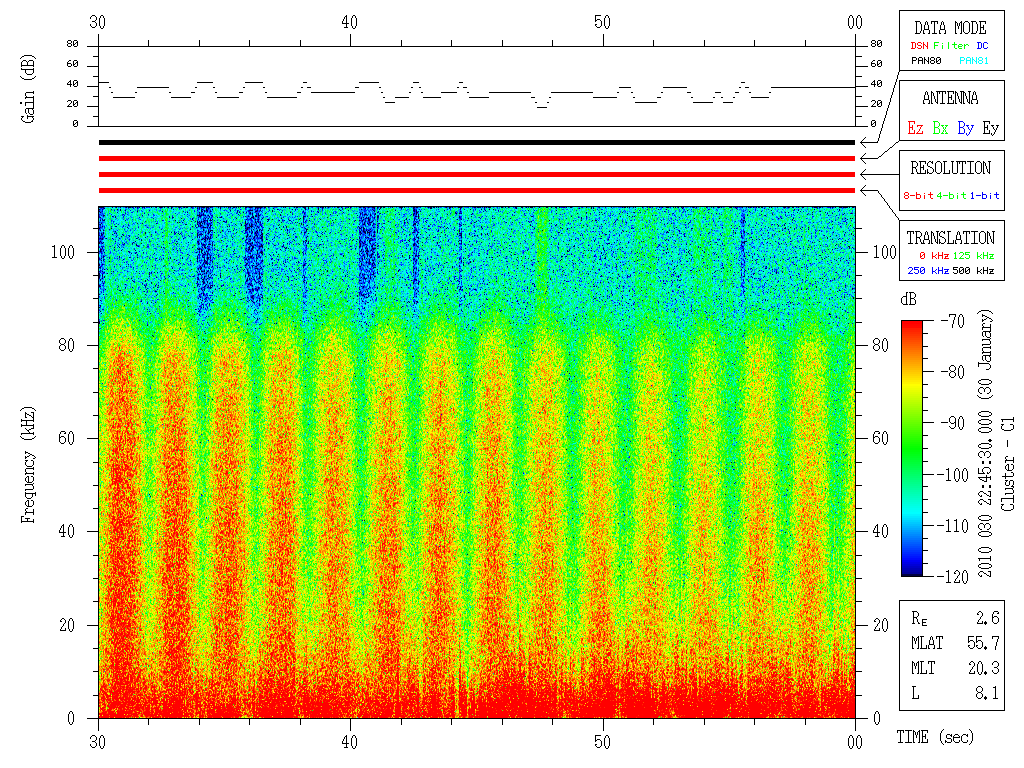Select the 8-bit resolution label
Image resolution: width=1024 pixels, height=768 pixels.
tap(918, 195)
